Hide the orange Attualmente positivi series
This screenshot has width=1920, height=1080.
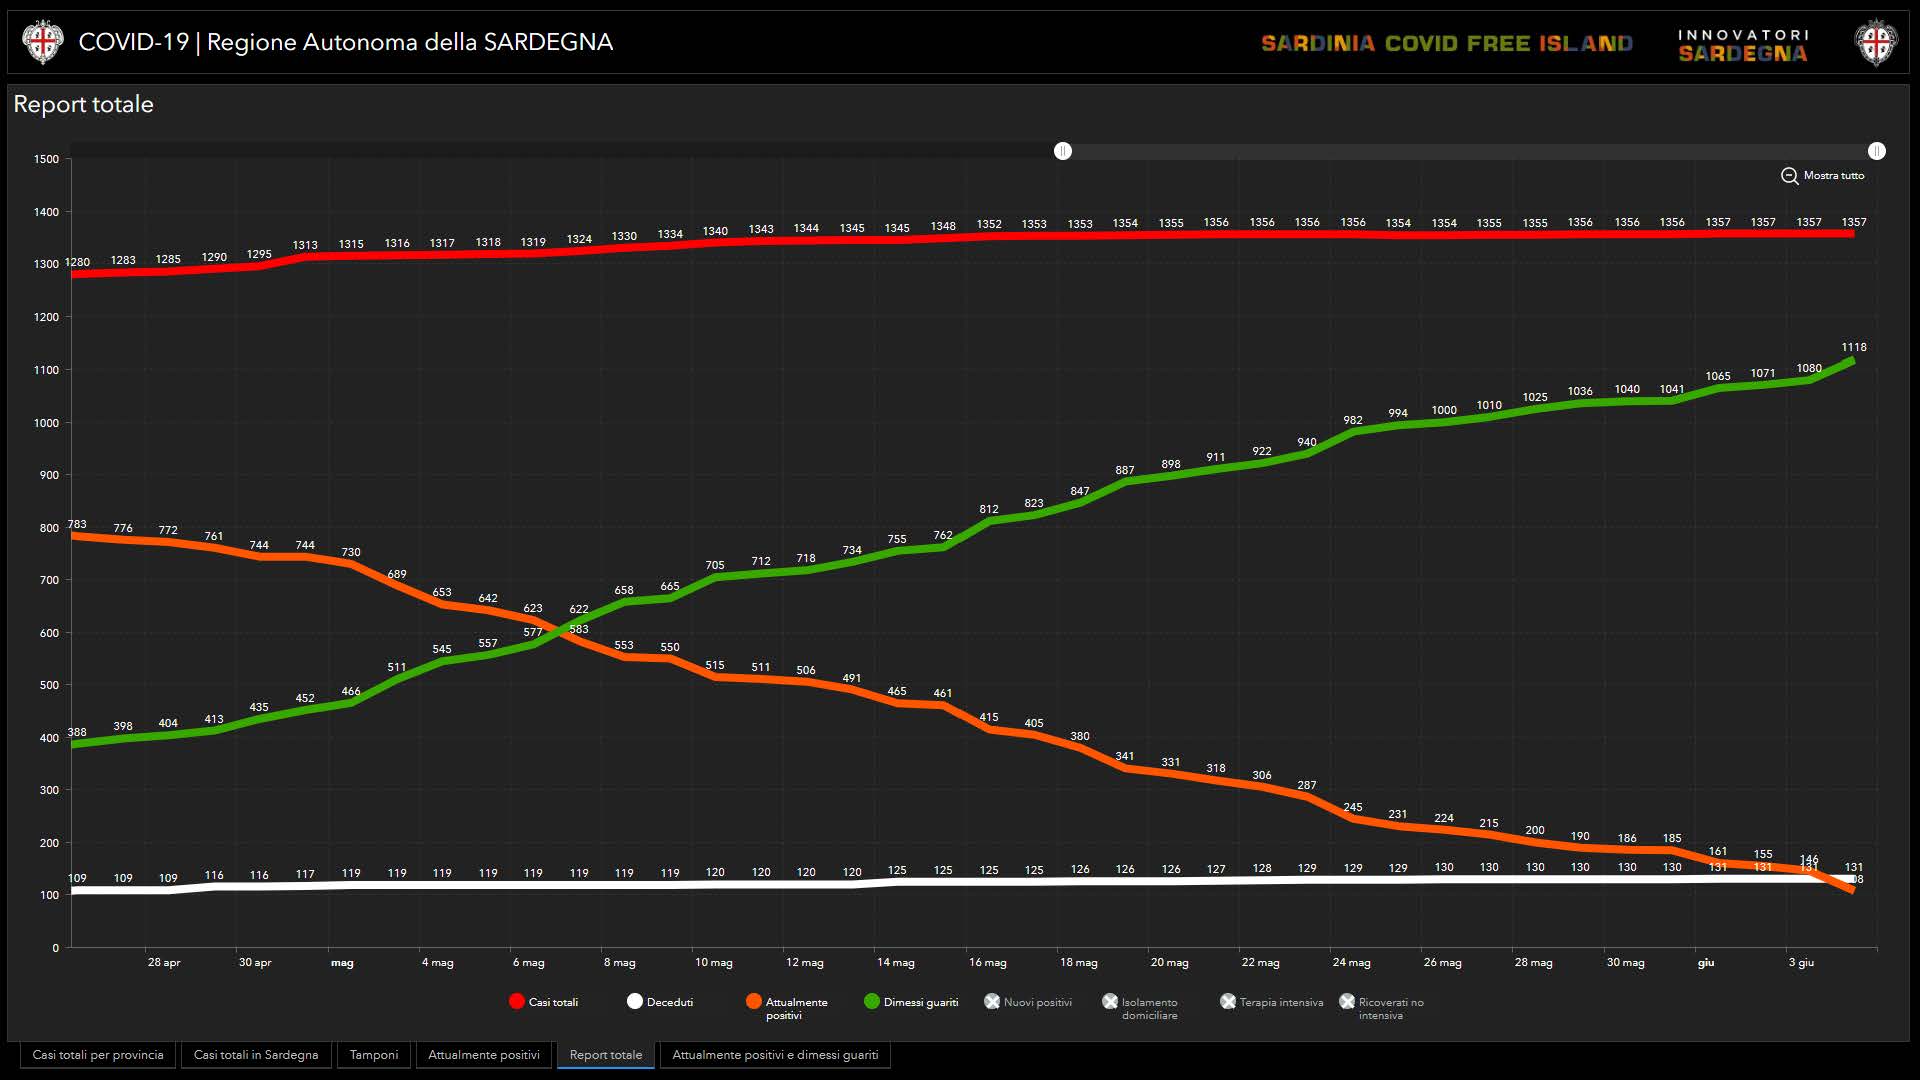pyautogui.click(x=754, y=1002)
